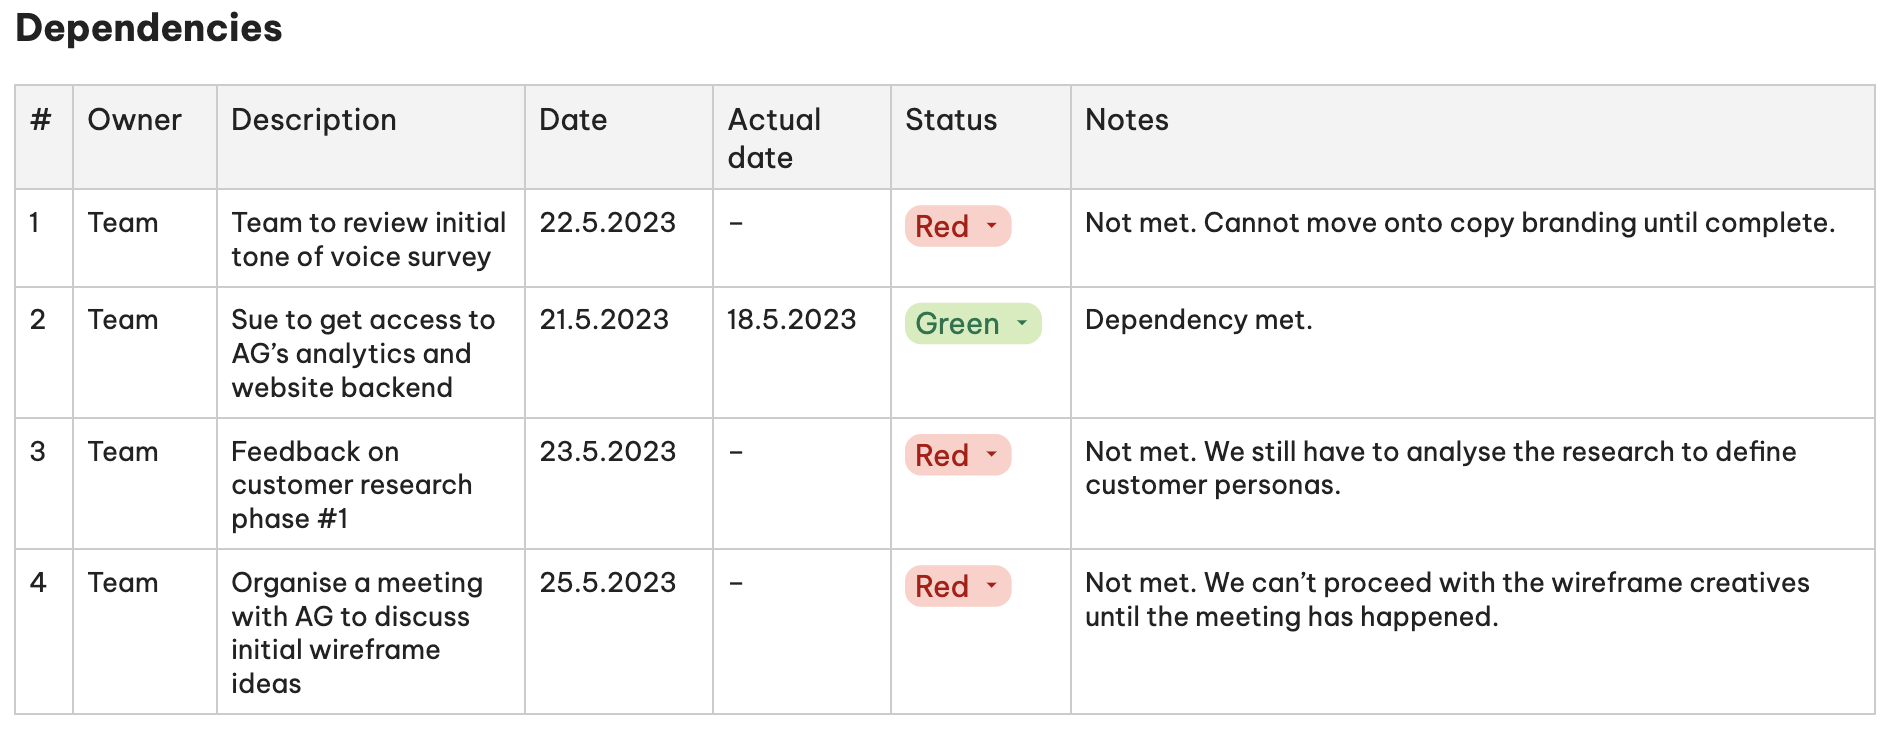Click the Red status pill on row 4

pos(944,587)
